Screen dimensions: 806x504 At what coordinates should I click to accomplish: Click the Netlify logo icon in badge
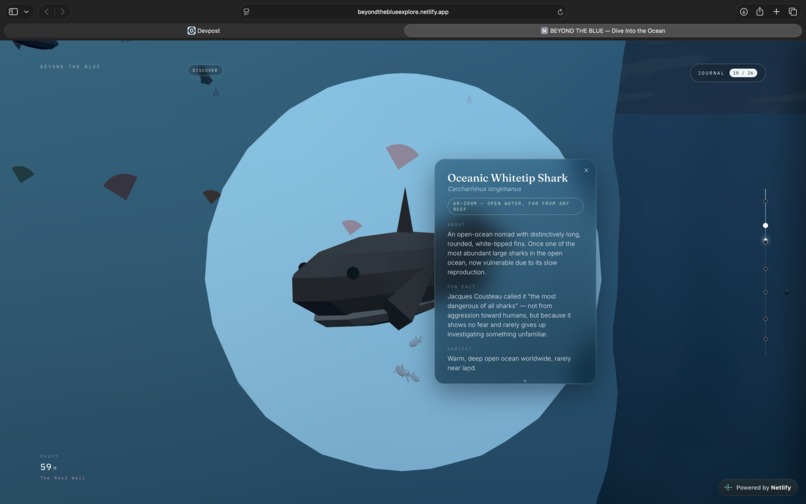coord(728,488)
